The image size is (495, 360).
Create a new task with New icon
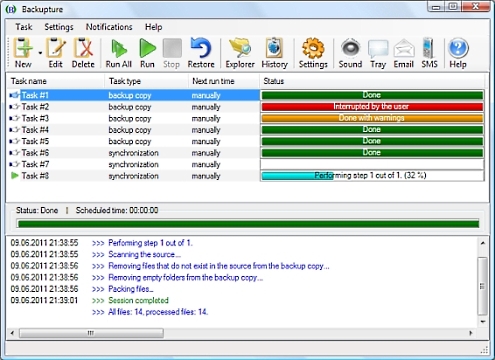tap(23, 53)
